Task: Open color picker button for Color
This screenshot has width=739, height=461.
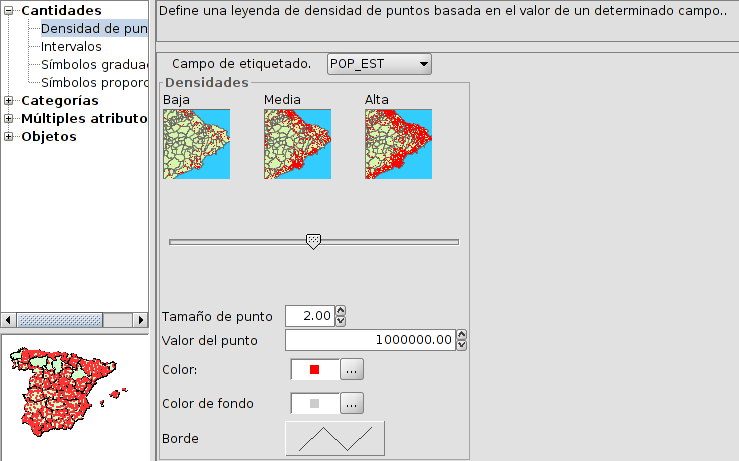Action: click(351, 370)
